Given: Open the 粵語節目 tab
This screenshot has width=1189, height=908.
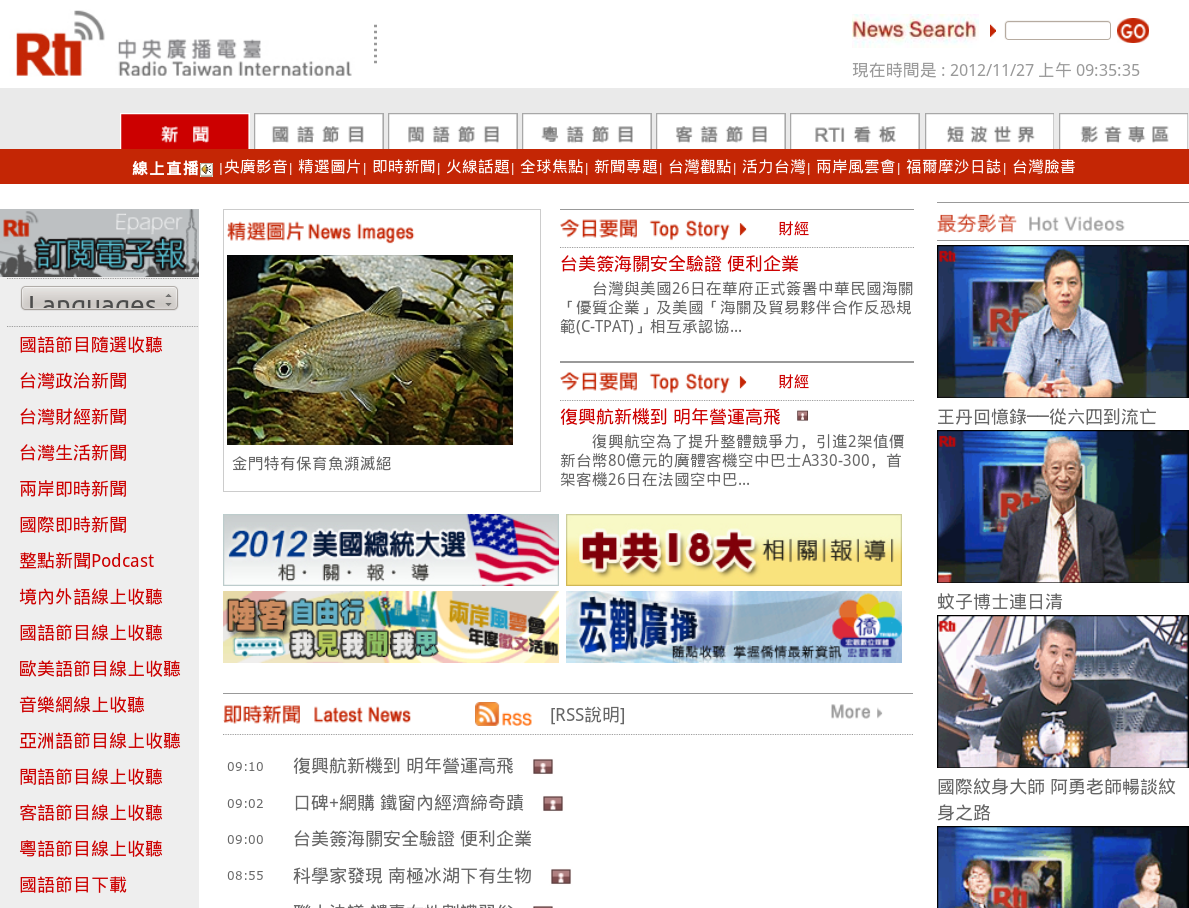Looking at the screenshot, I should [587, 133].
